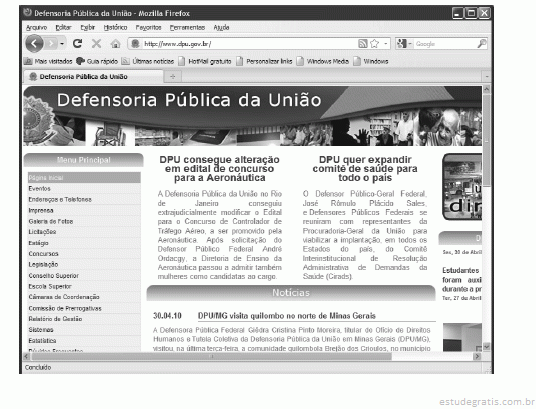The image size is (536, 409).
Task: Open the Personalizar links bookmark
Action: [264, 61]
